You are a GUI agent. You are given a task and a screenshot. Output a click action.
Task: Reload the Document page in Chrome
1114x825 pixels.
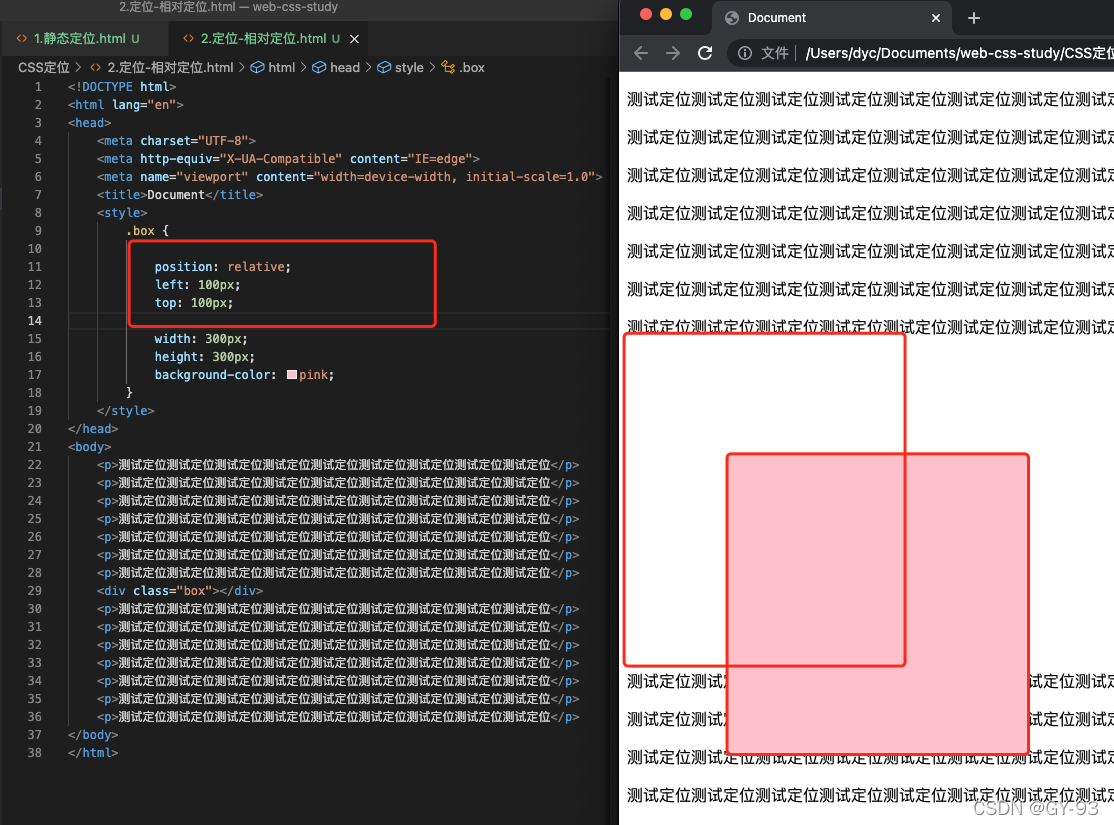[x=705, y=53]
